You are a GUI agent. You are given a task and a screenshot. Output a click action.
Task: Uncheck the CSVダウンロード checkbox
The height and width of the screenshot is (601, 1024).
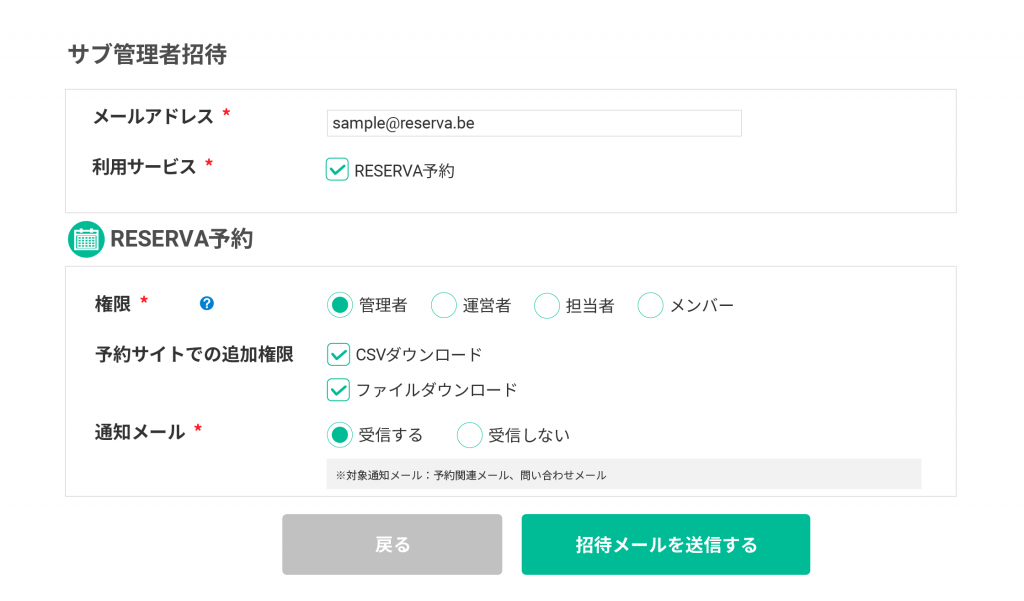[338, 354]
